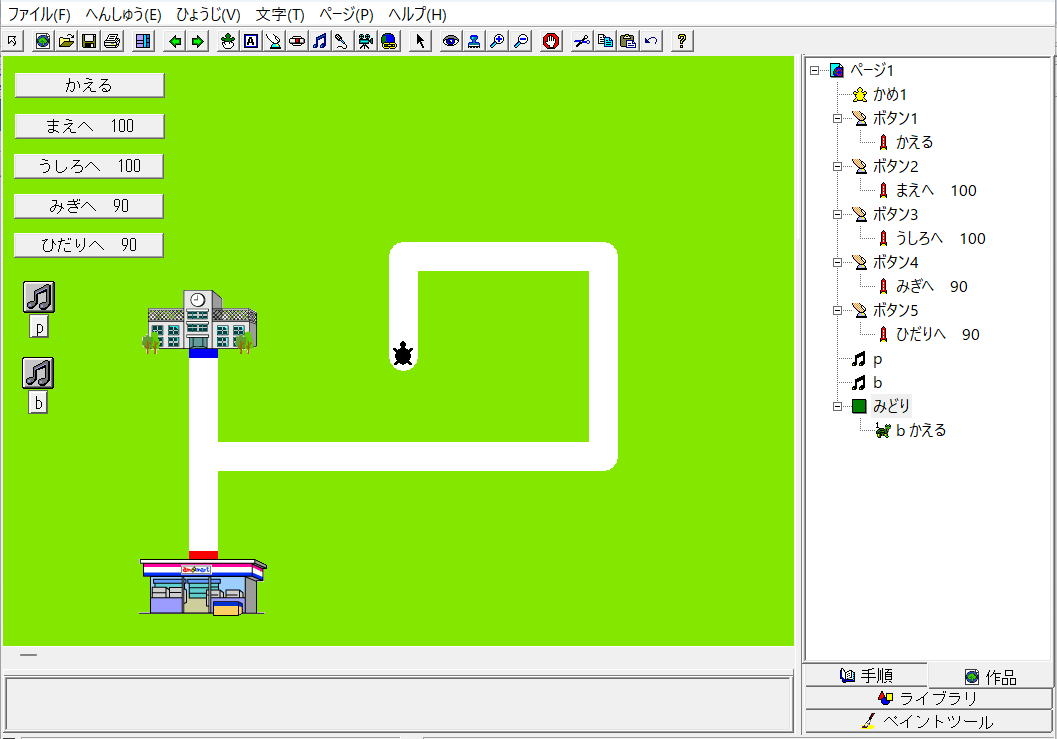The image size is (1057, 739).
Task: Click the みぎへ 90 button on canvas
Action: pos(88,206)
